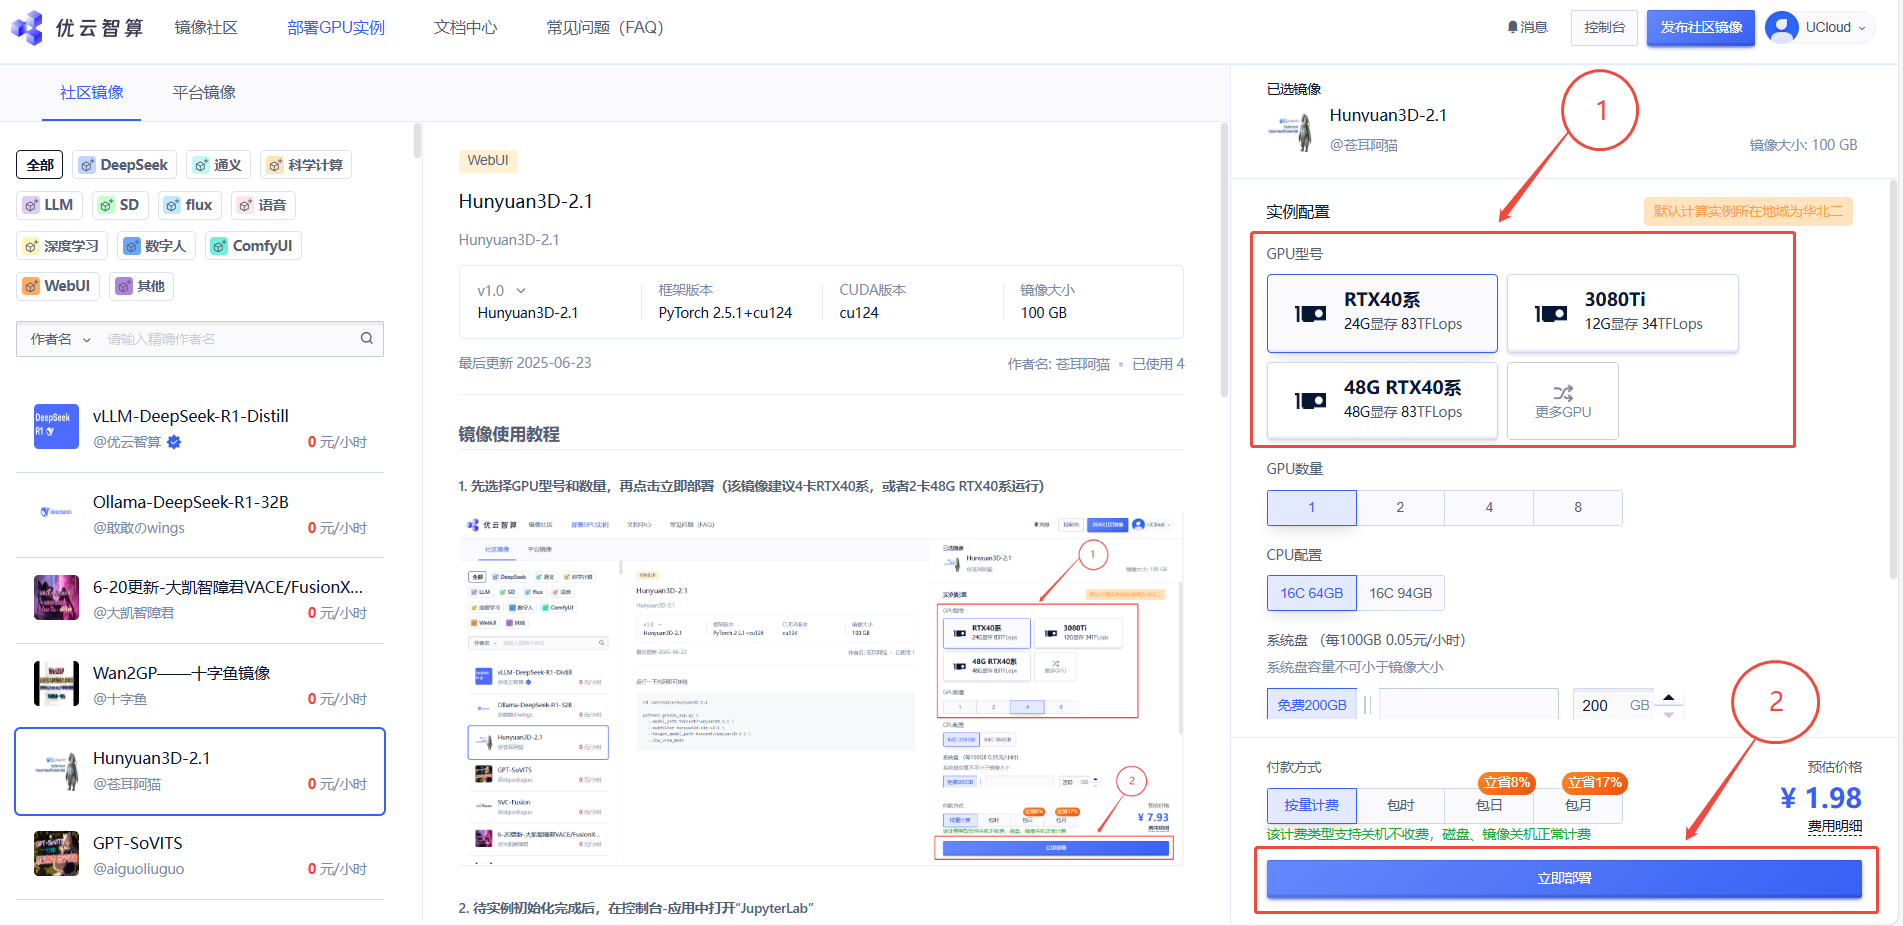1903x926 pixels.
Task: Open the 镜像社区 nav menu
Action: click(x=206, y=27)
